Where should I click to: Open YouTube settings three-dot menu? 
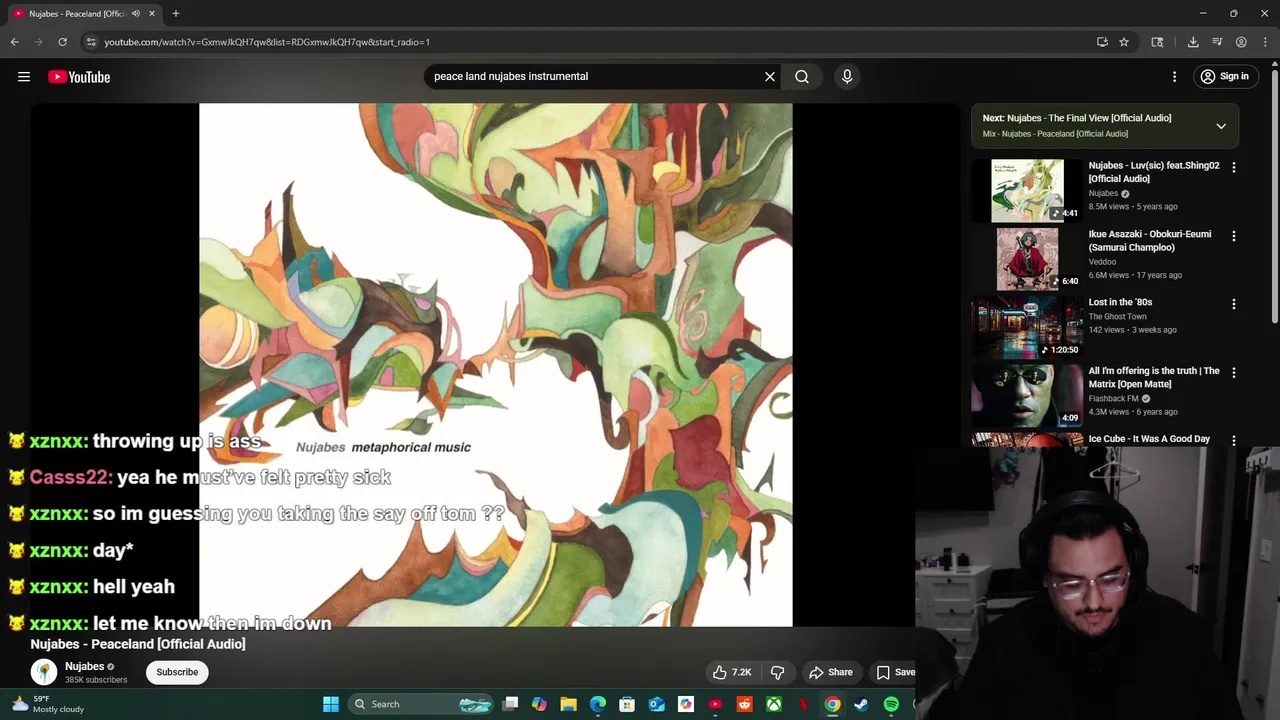pos(1175,76)
